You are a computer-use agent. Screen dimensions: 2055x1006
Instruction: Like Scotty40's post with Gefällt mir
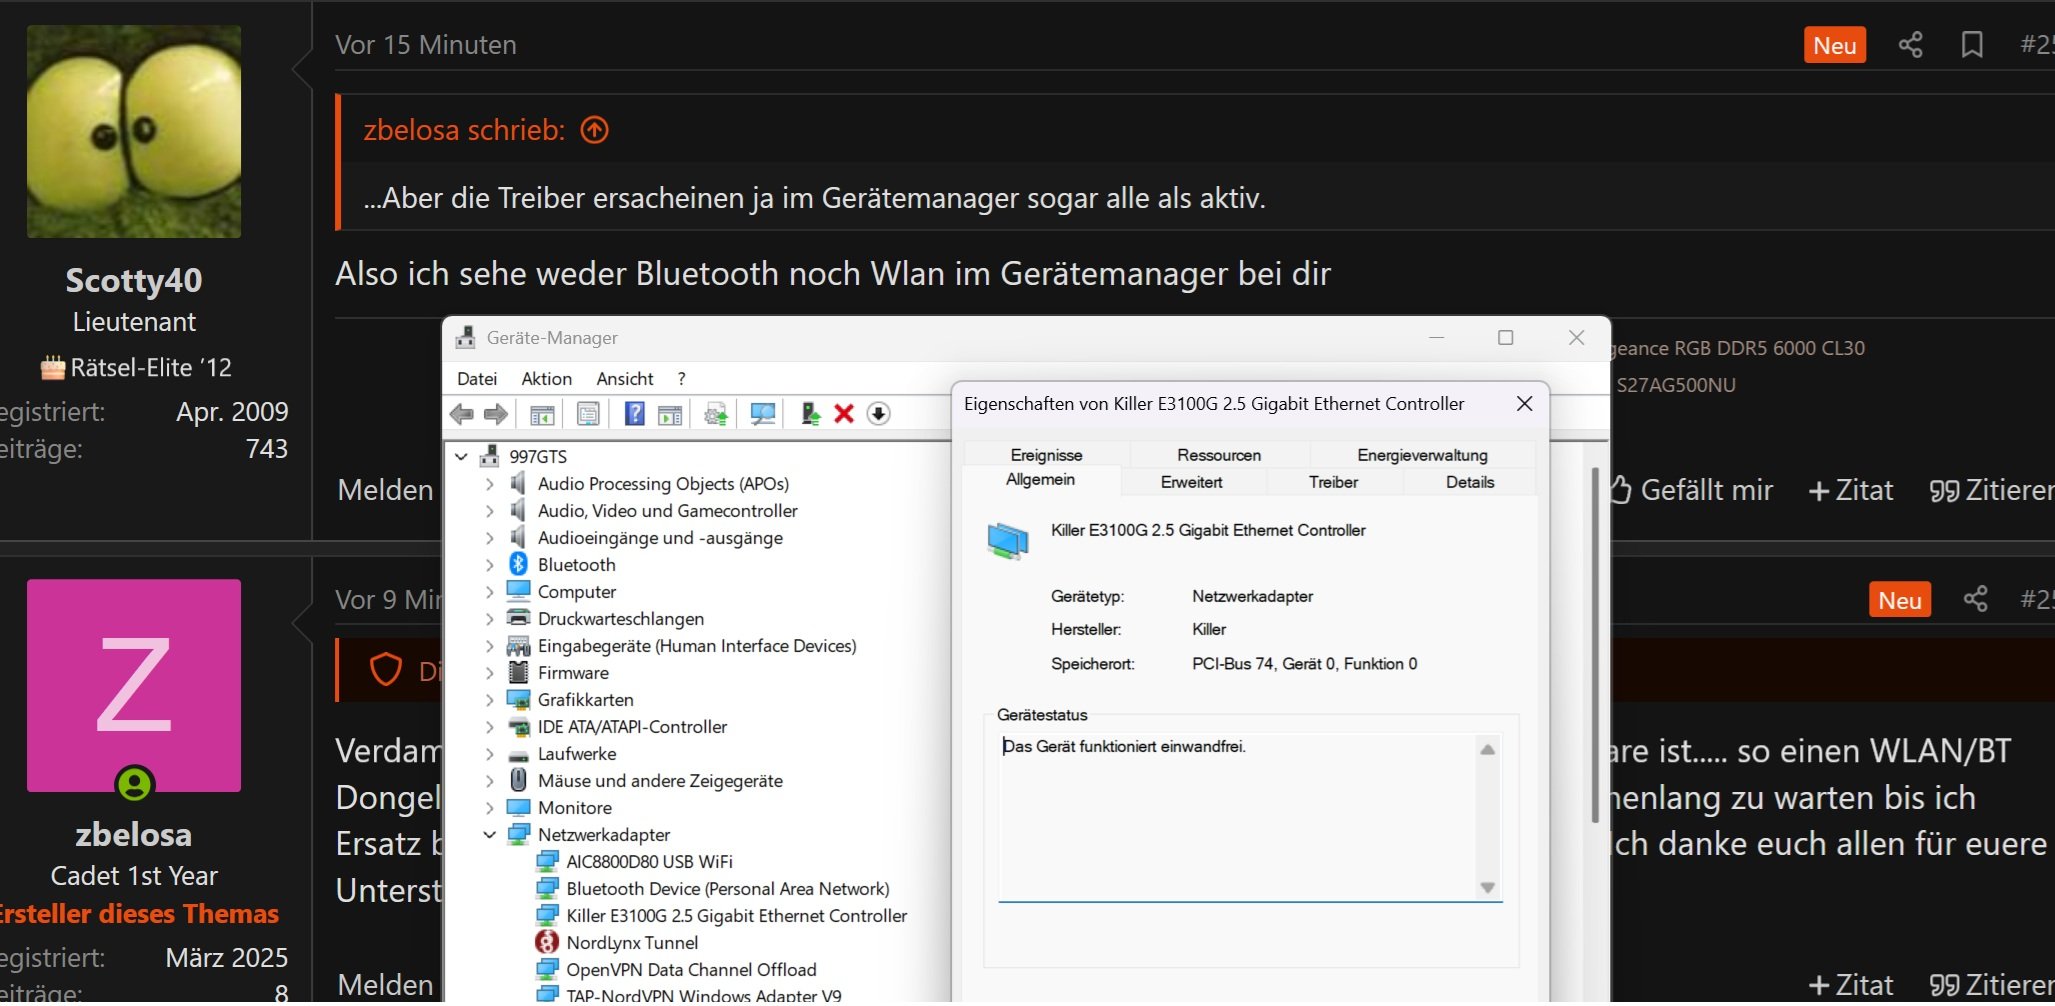[x=1692, y=490]
